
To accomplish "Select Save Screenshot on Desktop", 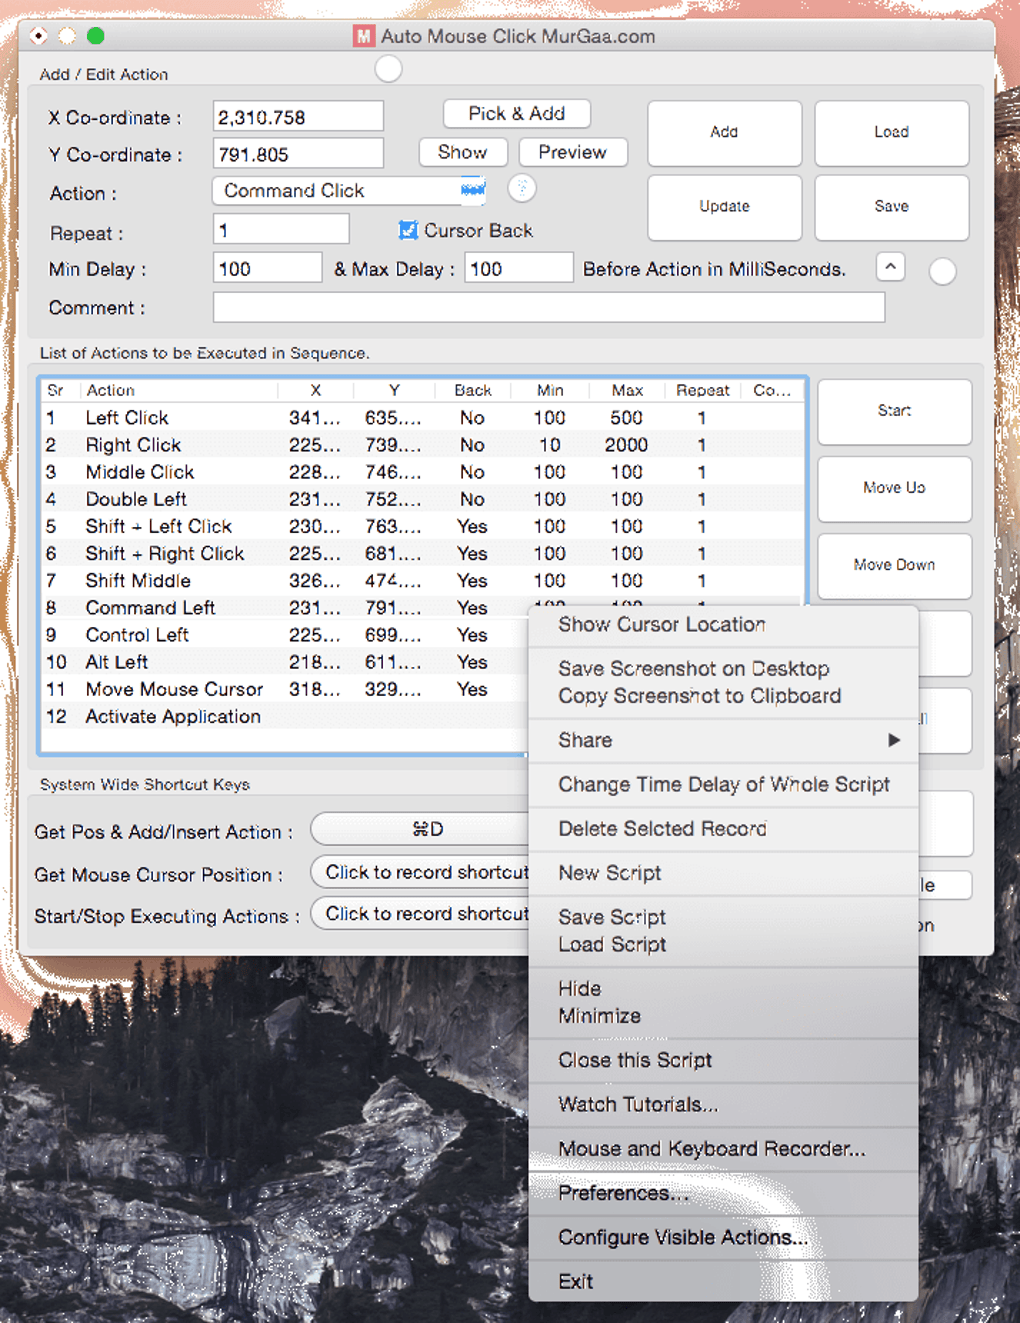I will pos(723,668).
